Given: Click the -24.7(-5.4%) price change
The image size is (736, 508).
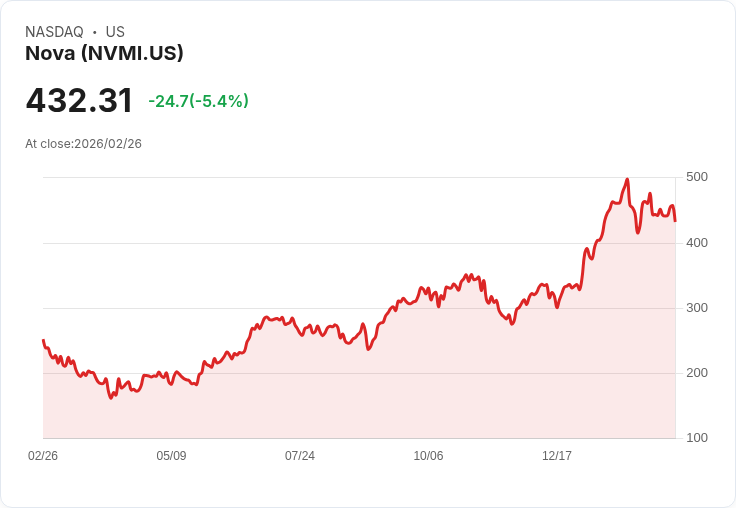Looking at the screenshot, I should [x=199, y=101].
